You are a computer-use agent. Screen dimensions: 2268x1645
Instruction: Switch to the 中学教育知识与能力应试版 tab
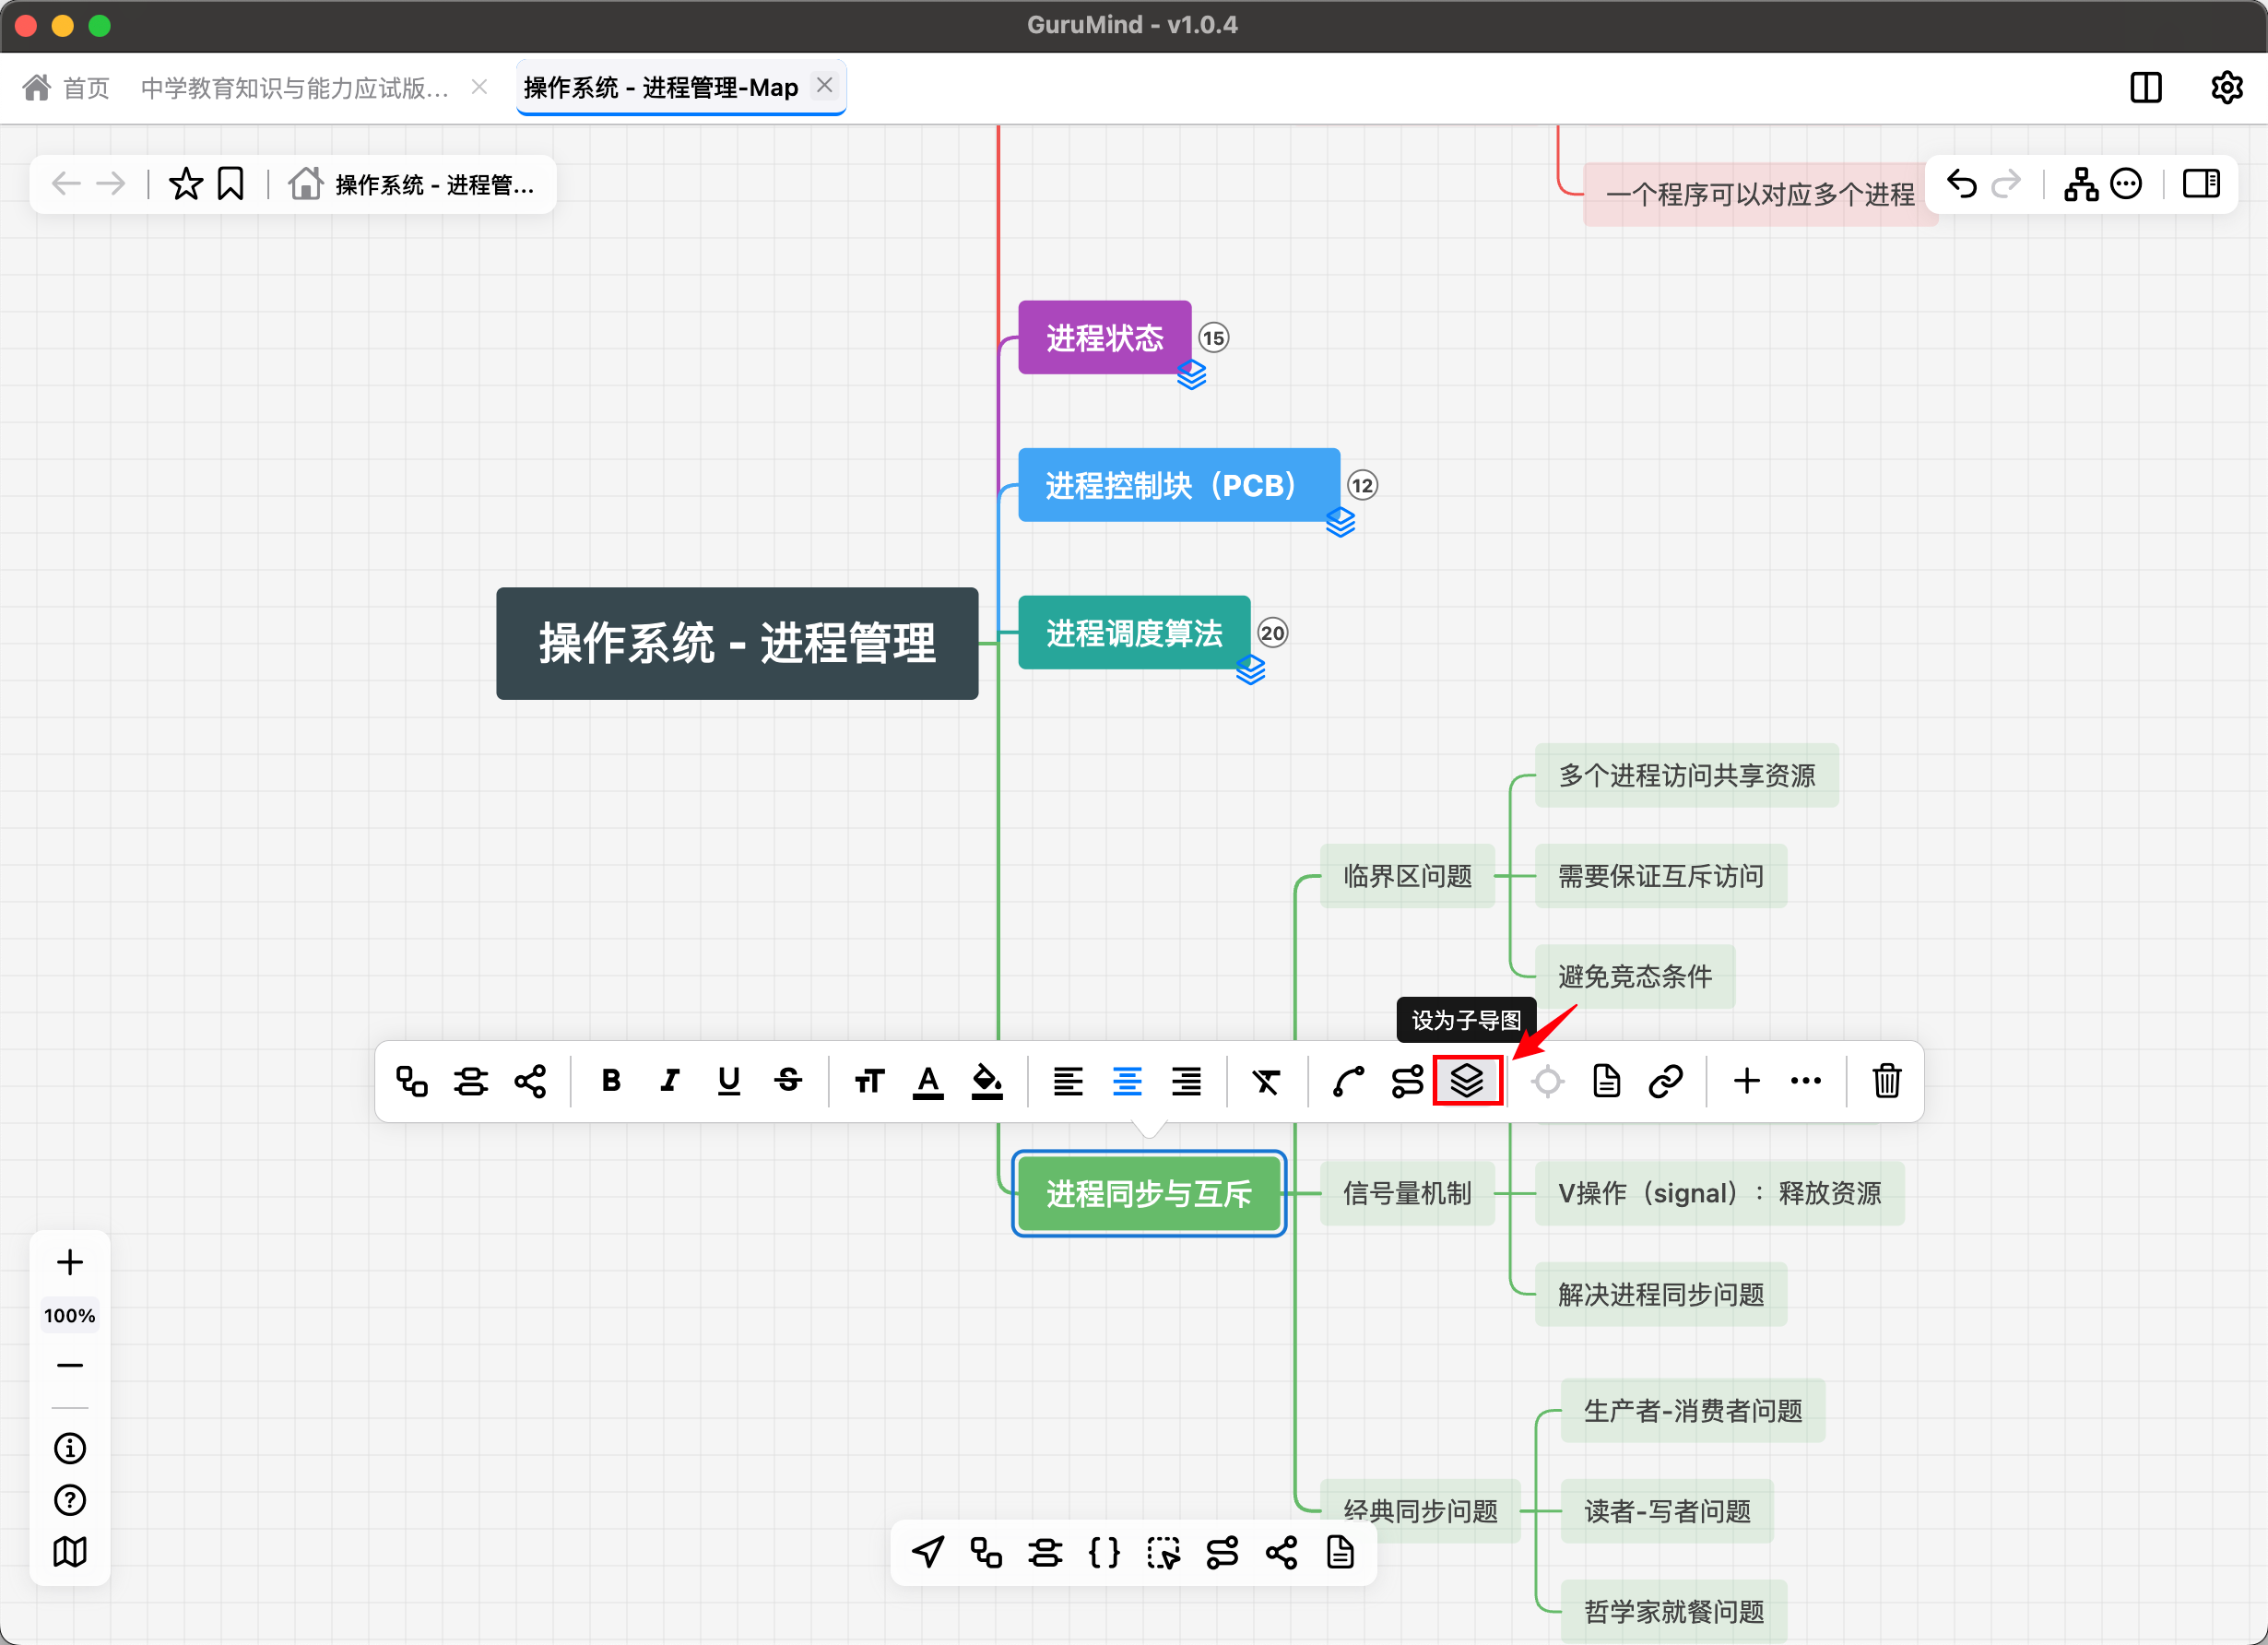click(x=295, y=88)
